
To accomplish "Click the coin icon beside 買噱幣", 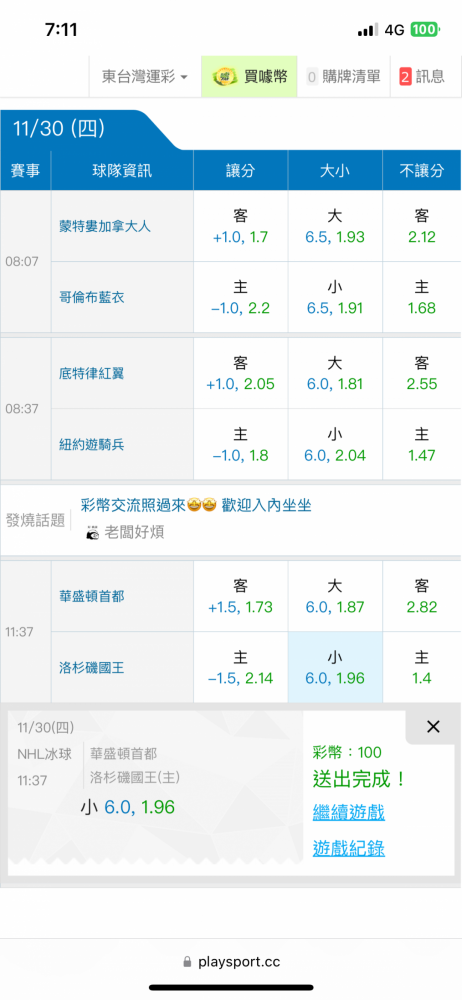I will [225, 77].
